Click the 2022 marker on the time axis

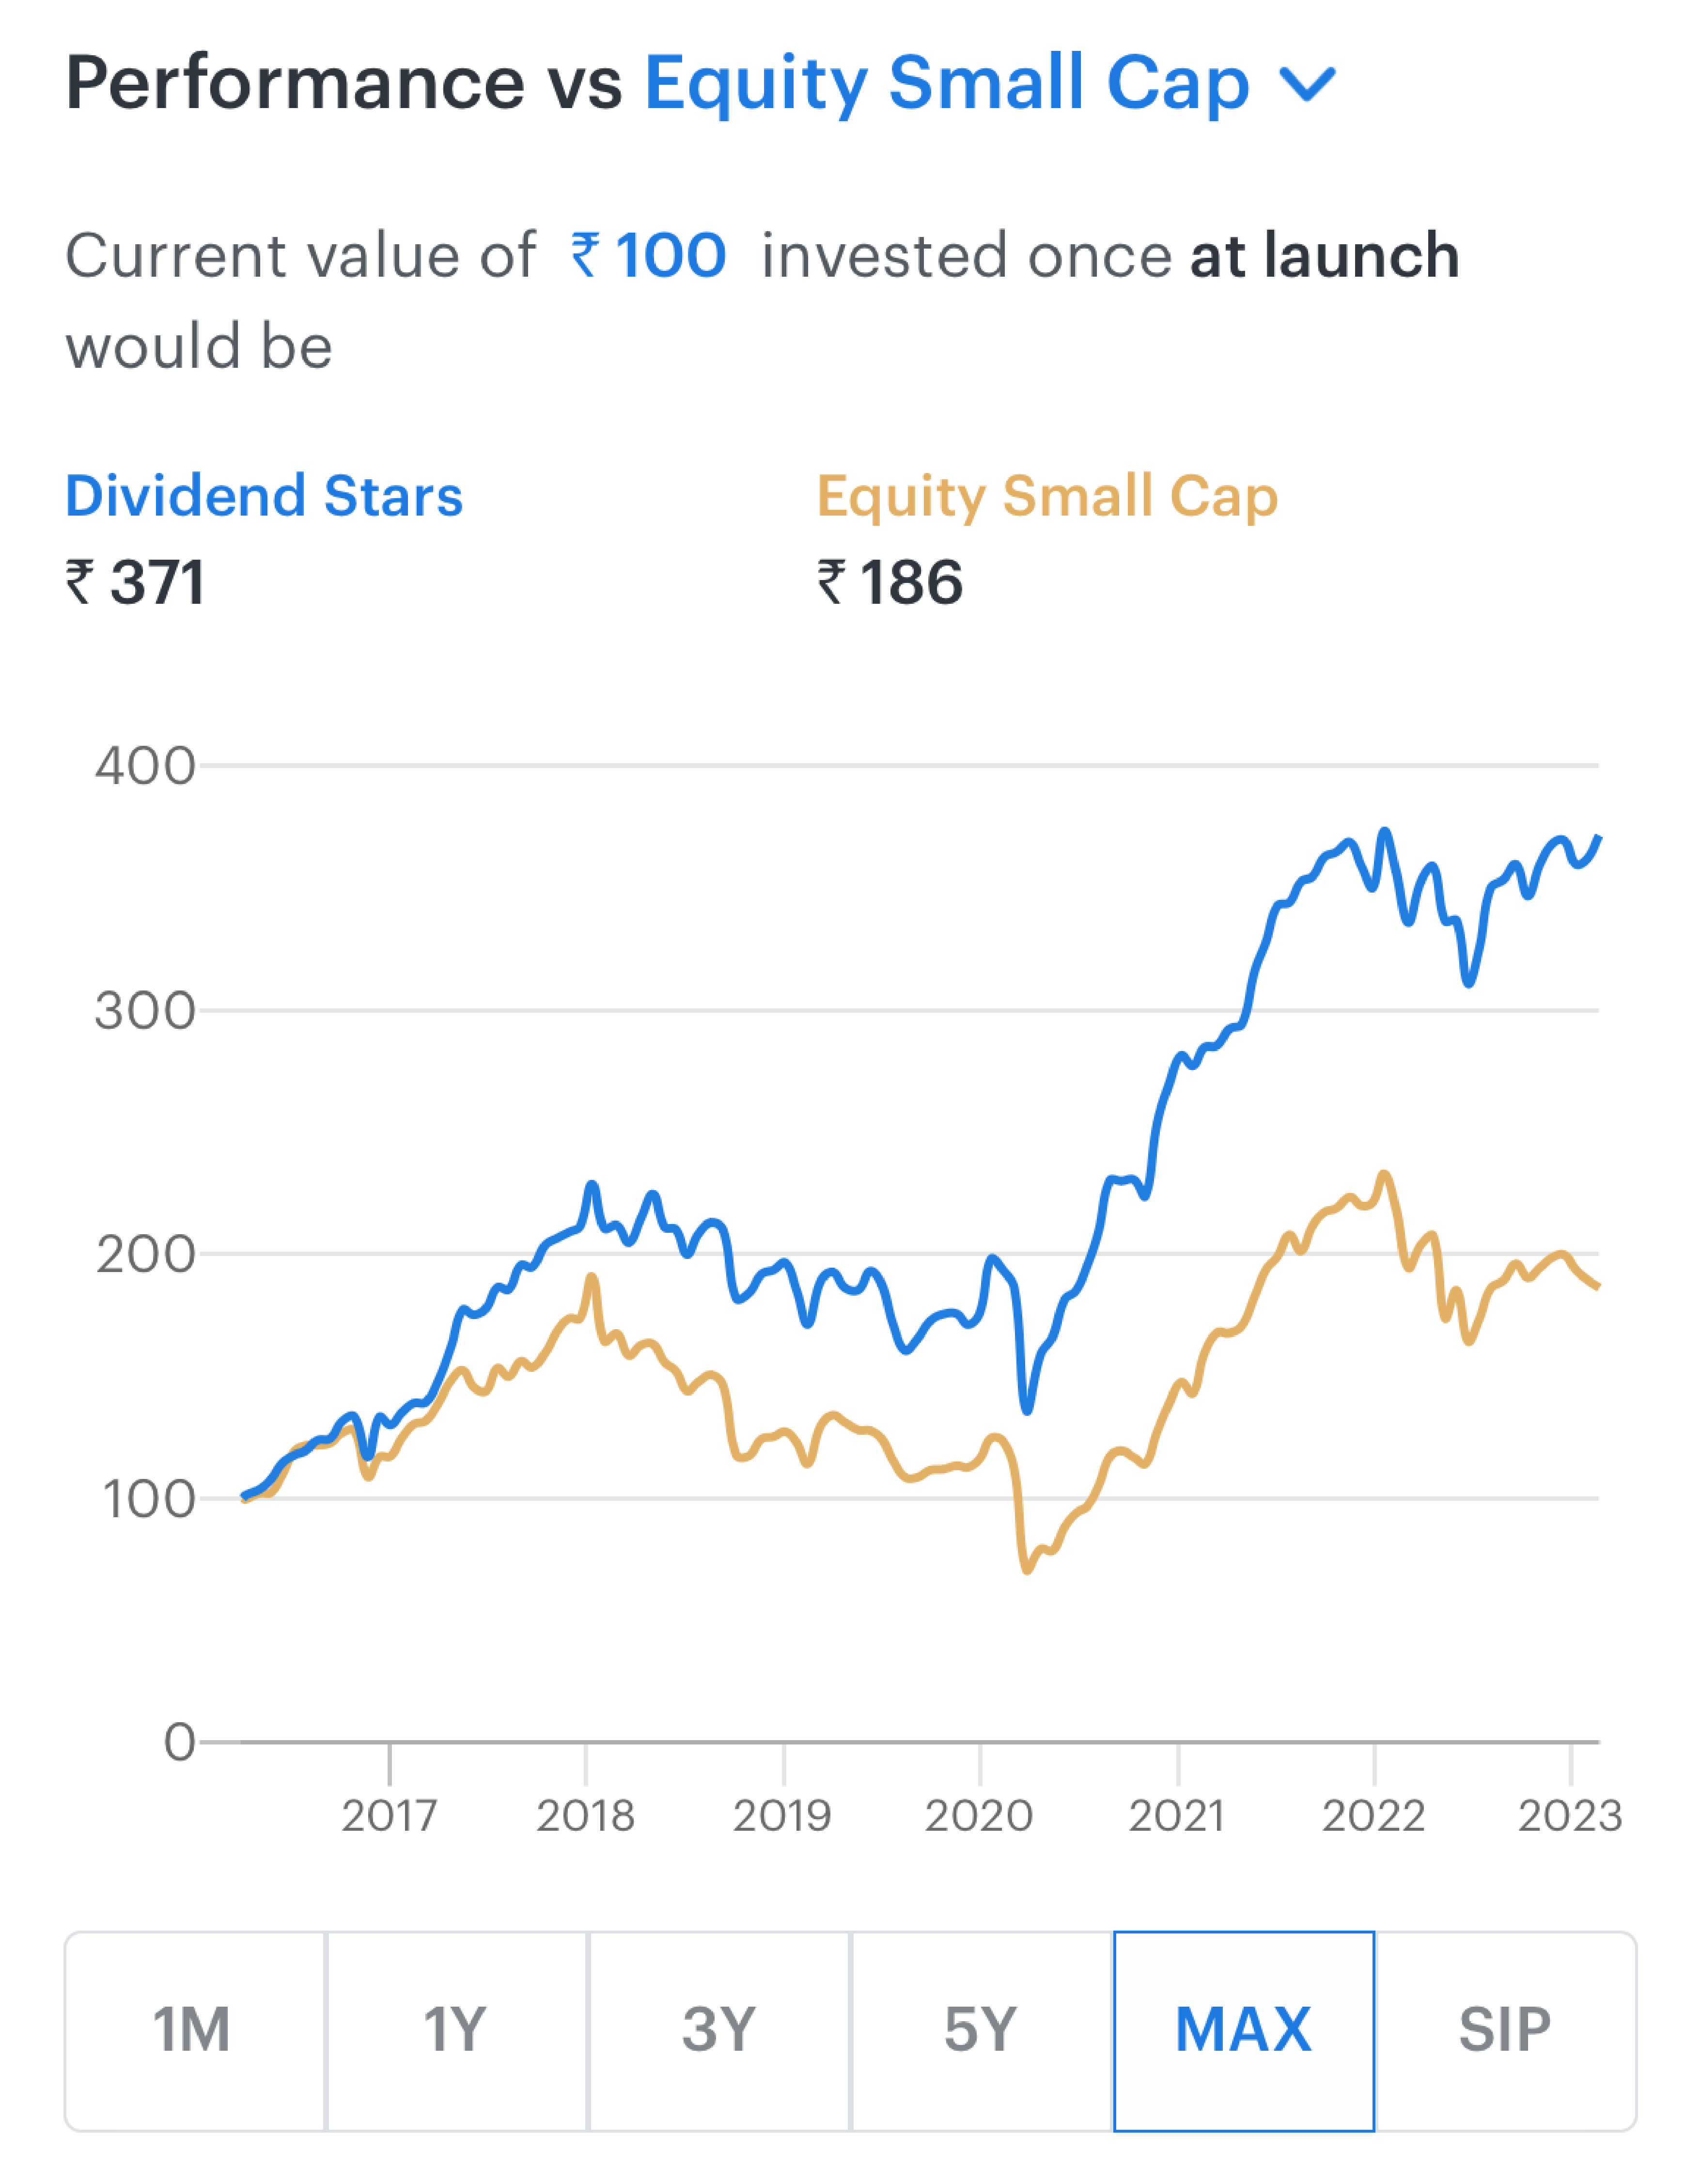[1373, 1815]
